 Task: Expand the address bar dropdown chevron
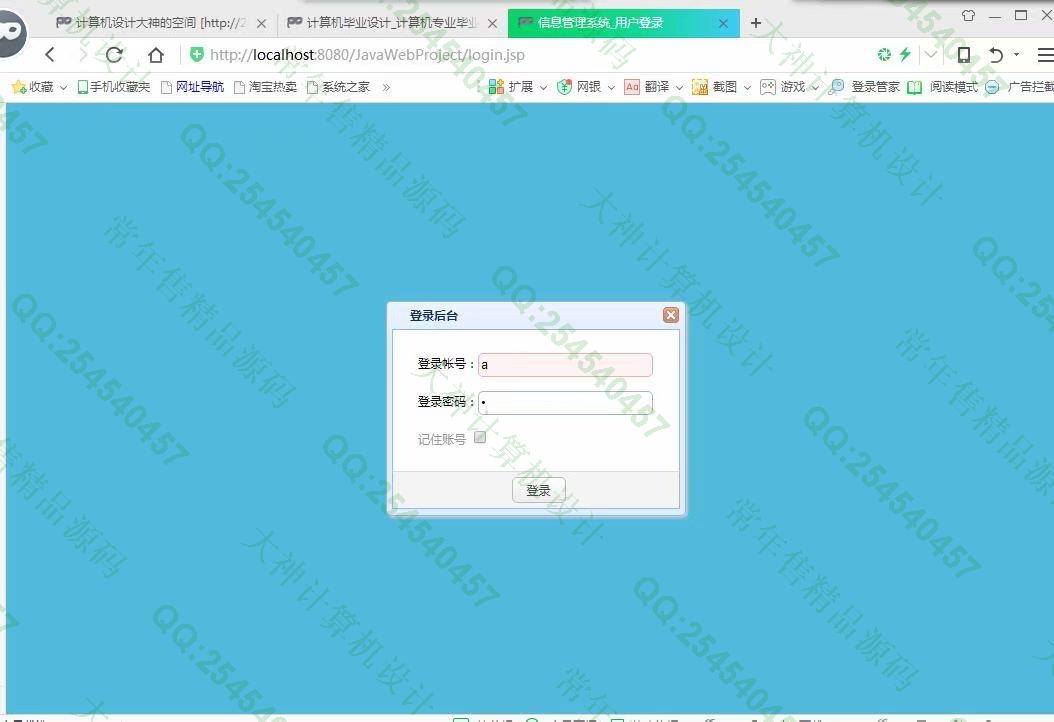[x=930, y=54]
